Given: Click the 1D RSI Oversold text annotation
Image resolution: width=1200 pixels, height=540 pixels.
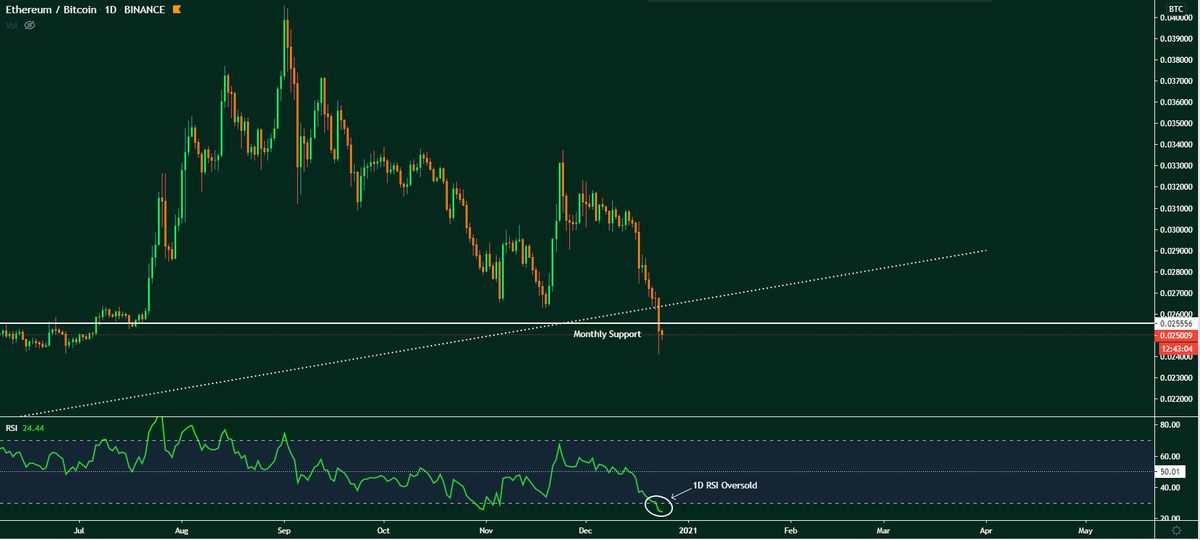Looking at the screenshot, I should point(725,485).
